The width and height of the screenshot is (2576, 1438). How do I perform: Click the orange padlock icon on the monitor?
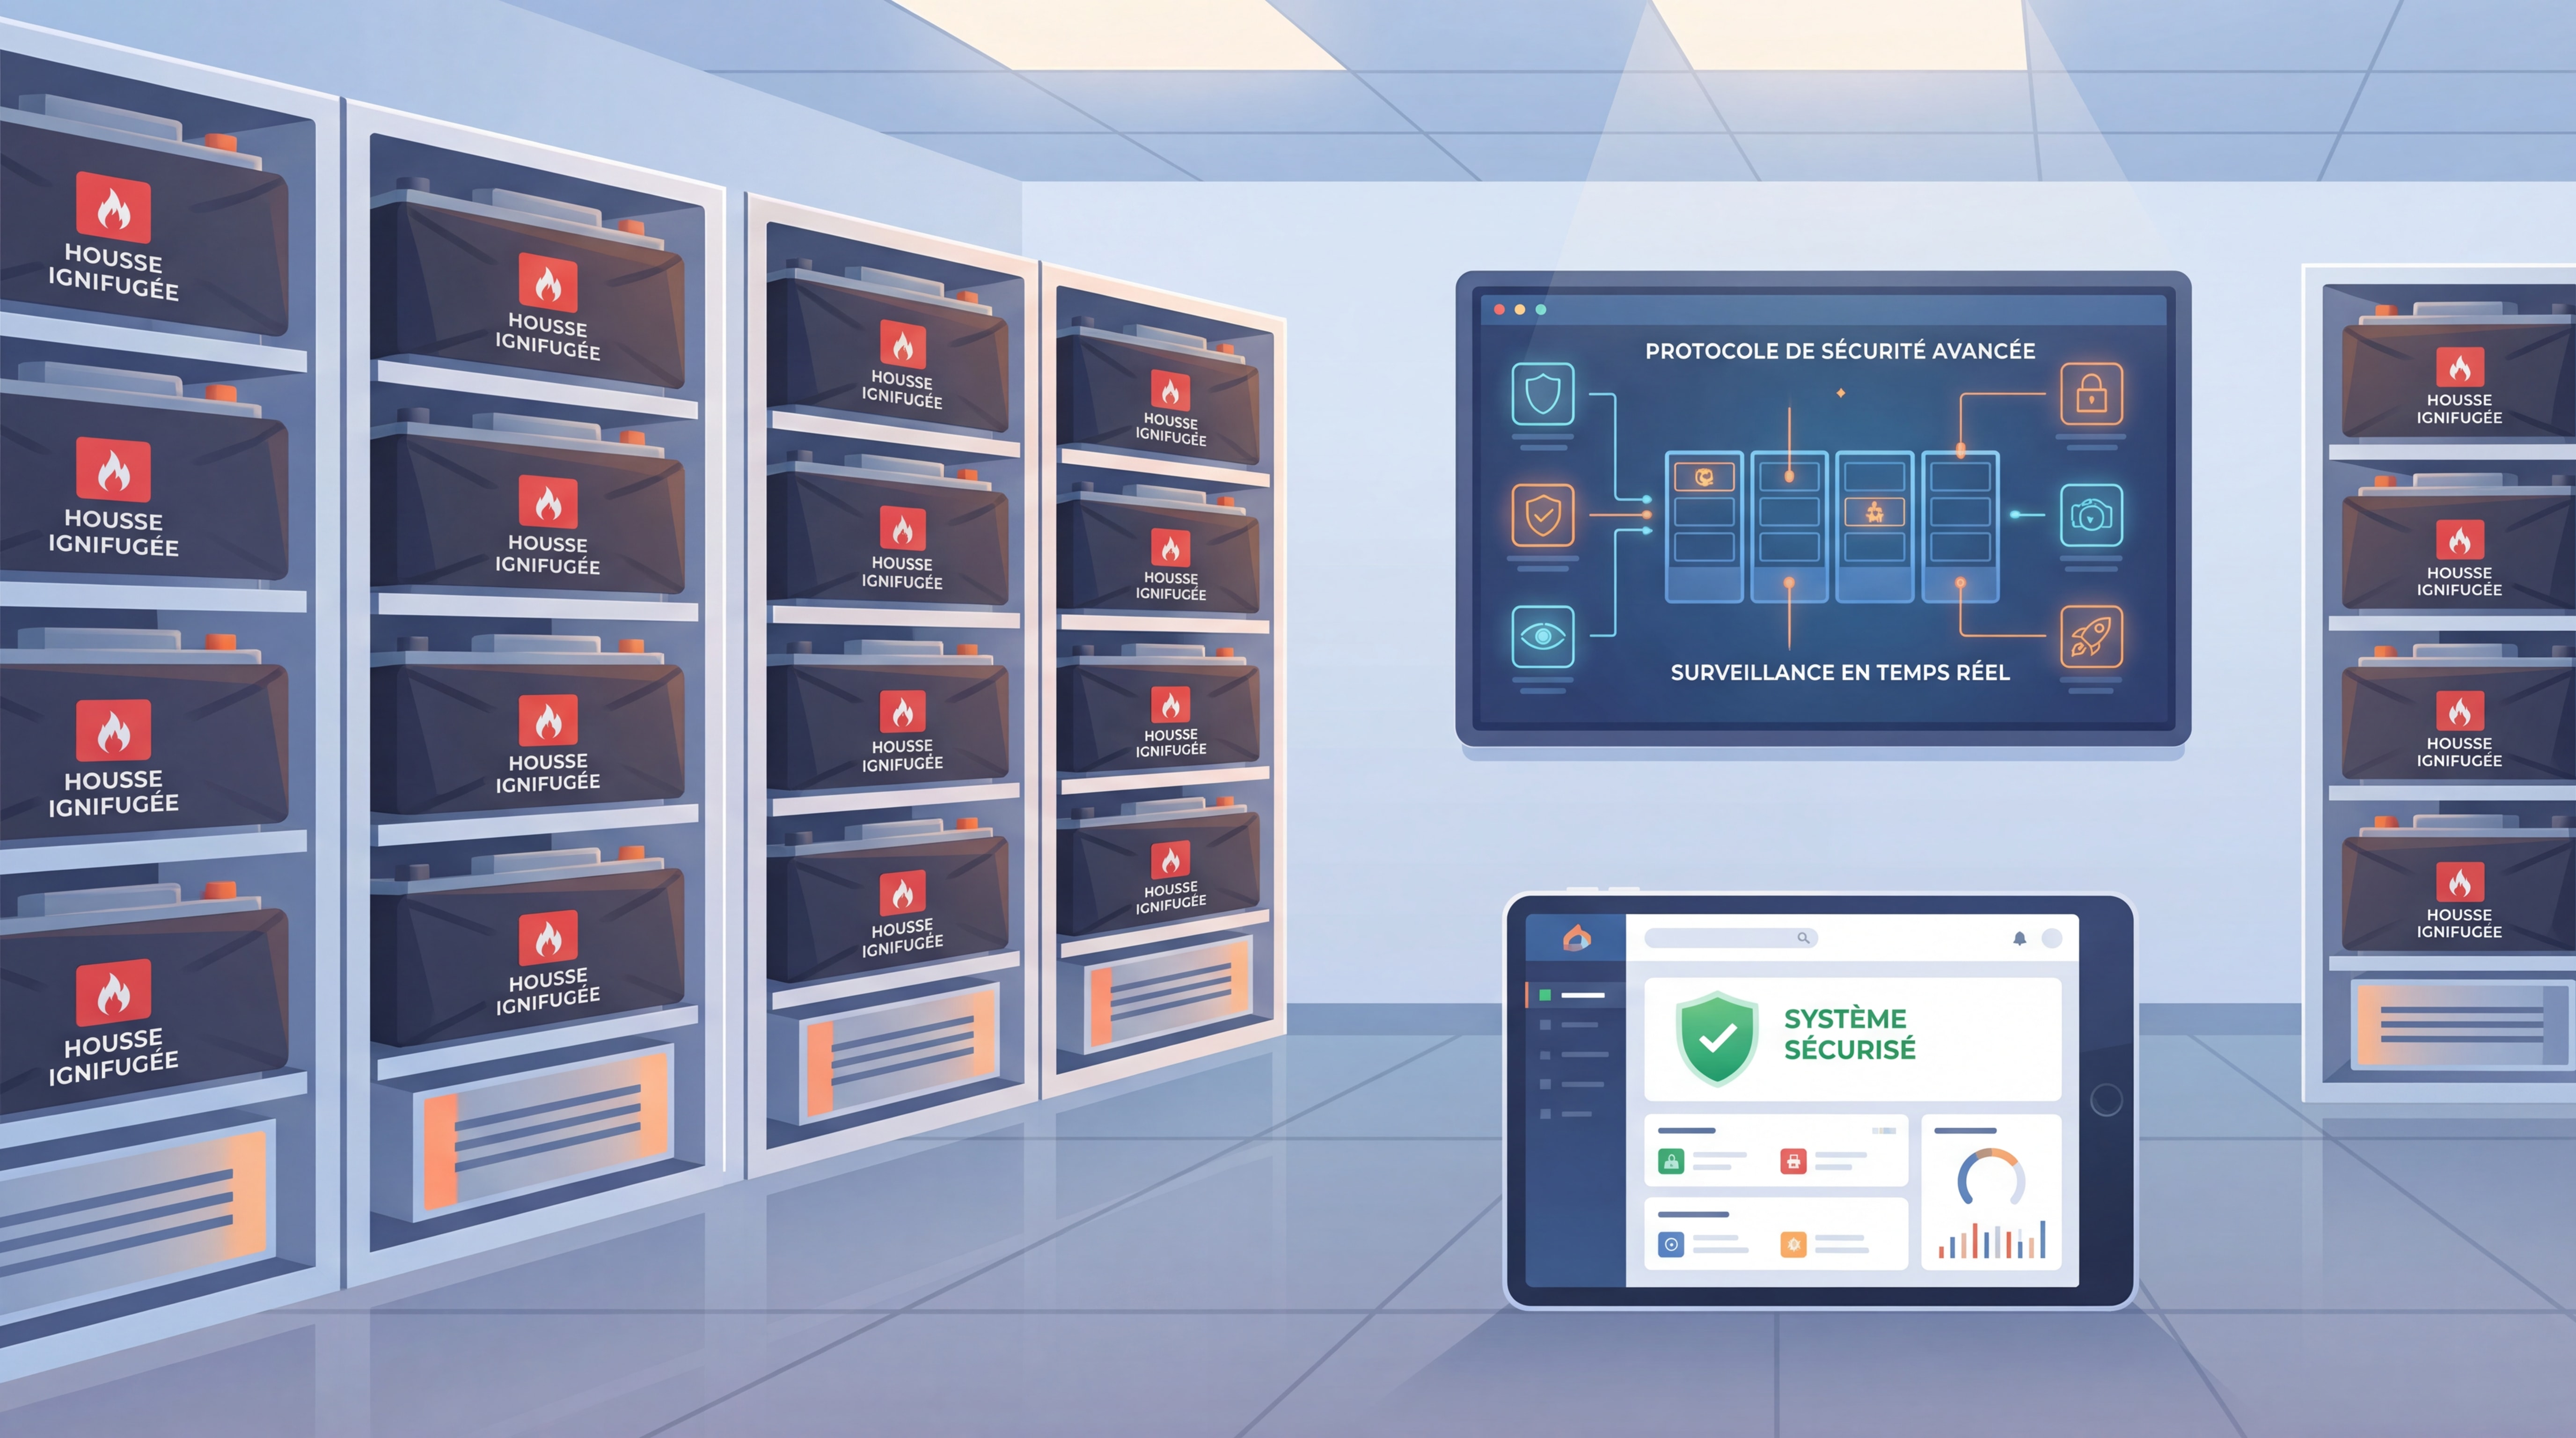click(x=2091, y=394)
